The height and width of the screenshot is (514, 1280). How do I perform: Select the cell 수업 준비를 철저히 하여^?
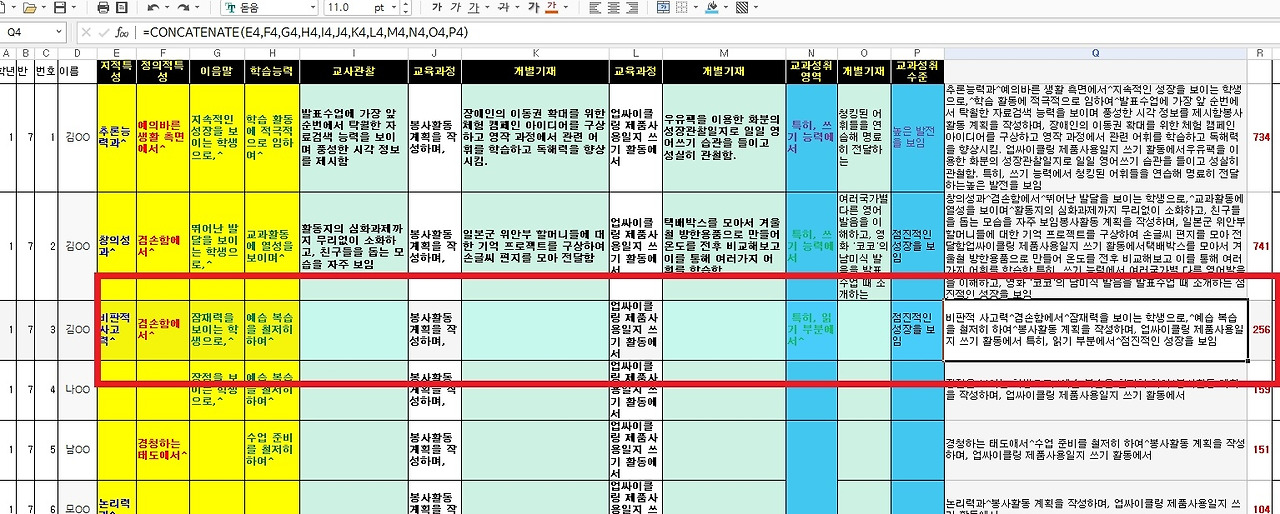pyautogui.click(x=272, y=449)
